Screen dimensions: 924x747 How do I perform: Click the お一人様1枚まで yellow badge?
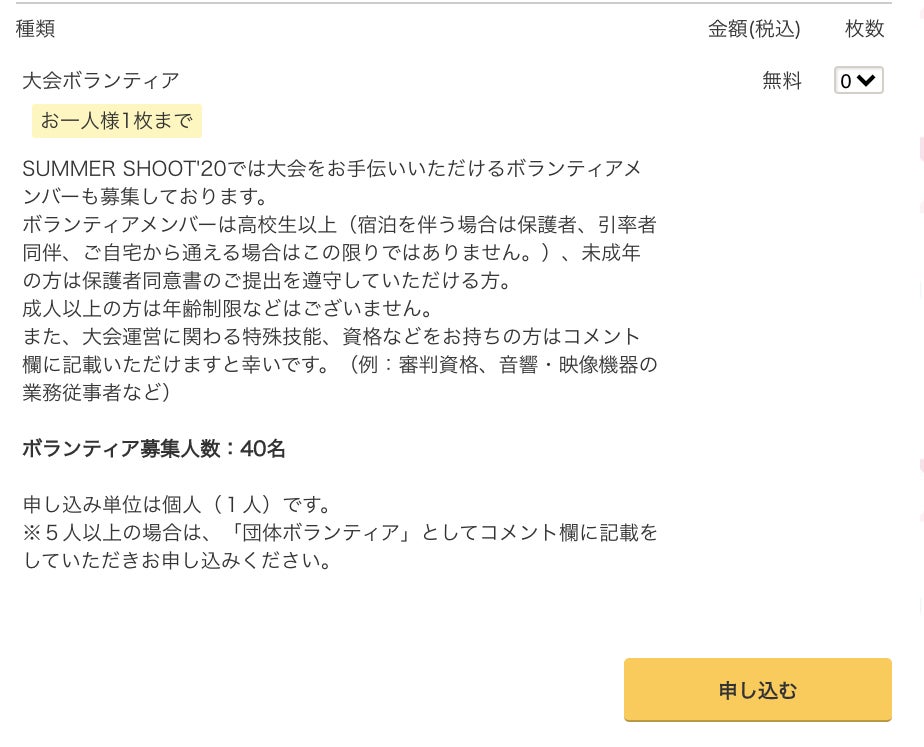pos(117,121)
